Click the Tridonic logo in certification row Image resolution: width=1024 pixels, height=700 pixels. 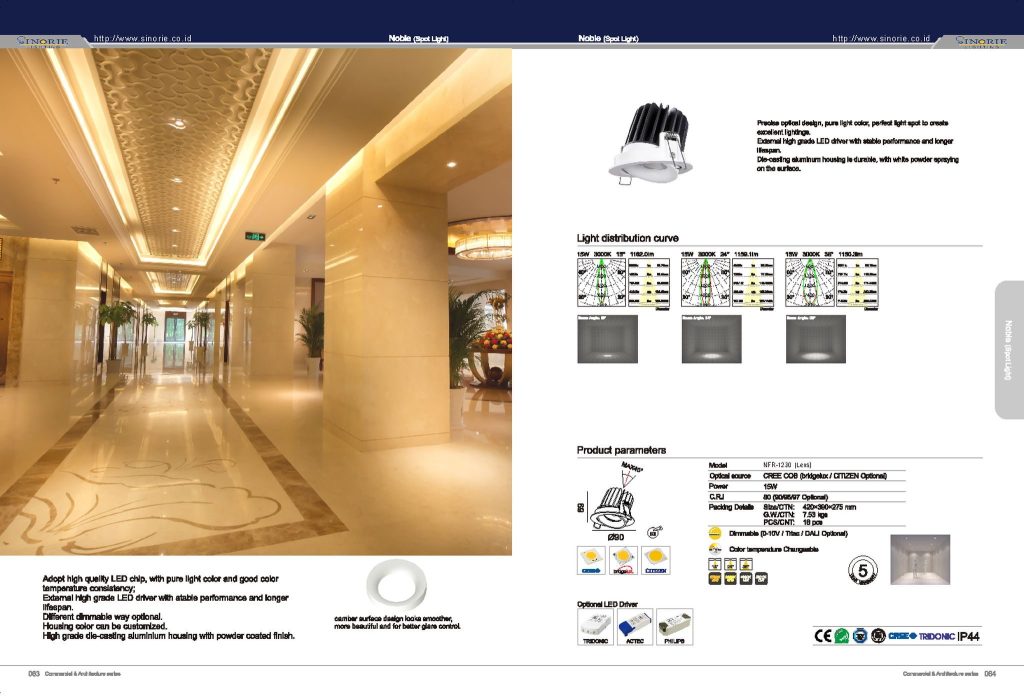click(935, 635)
